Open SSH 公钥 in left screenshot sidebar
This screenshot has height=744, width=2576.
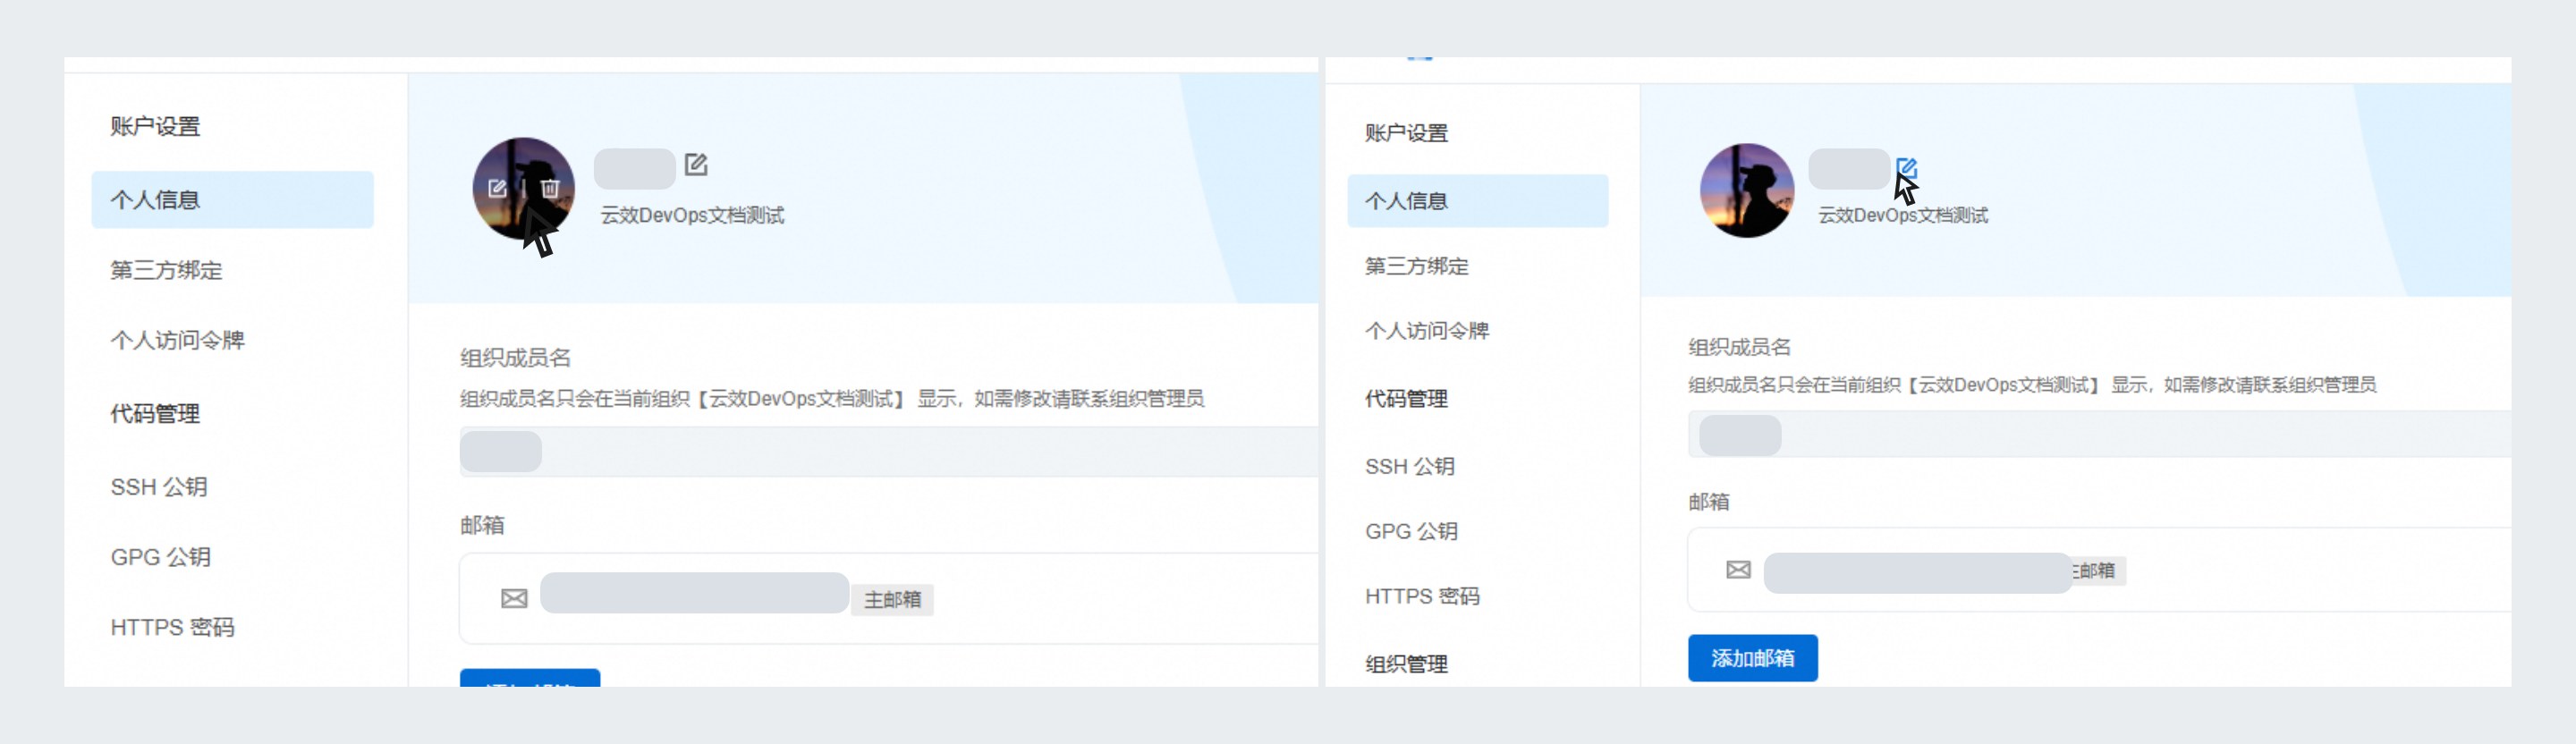coord(159,487)
